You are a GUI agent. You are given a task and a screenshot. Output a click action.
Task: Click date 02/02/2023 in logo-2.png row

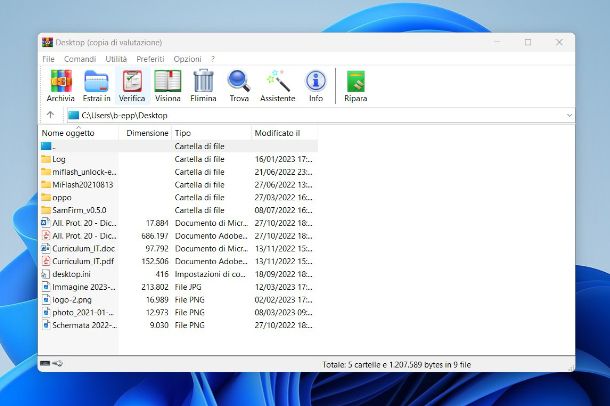(x=283, y=300)
